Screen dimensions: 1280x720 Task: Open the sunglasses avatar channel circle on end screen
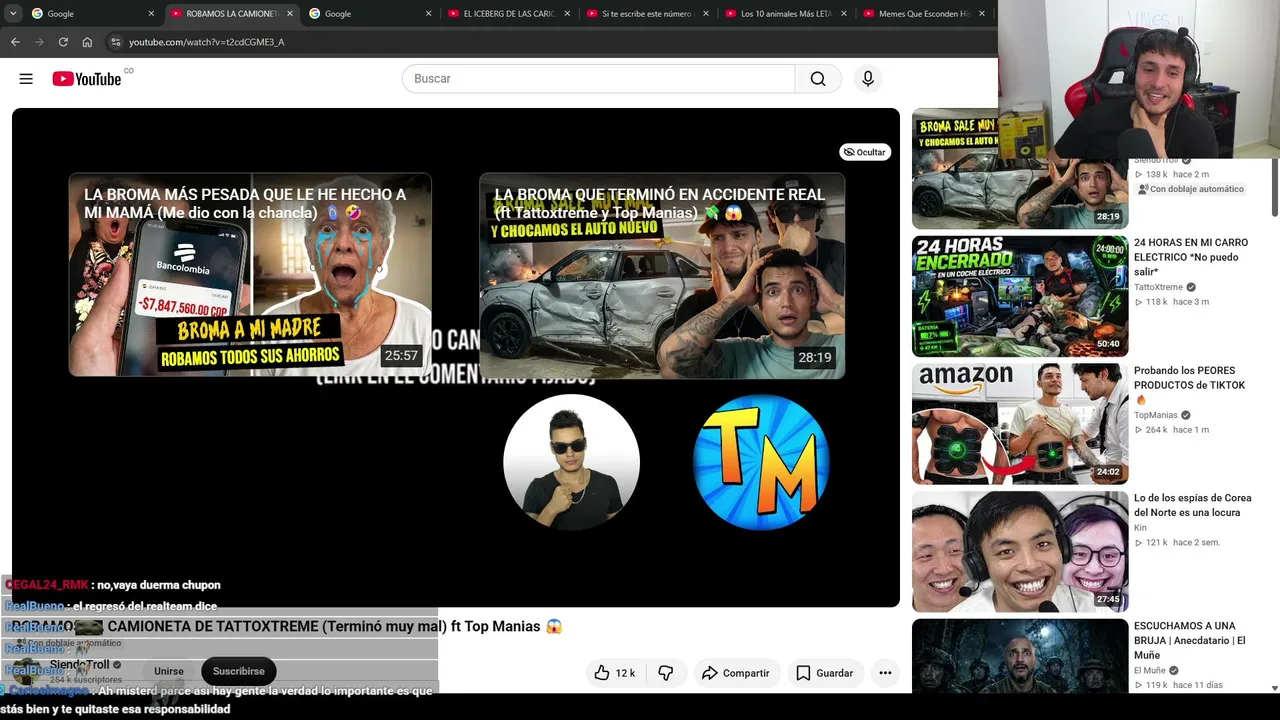pyautogui.click(x=571, y=462)
